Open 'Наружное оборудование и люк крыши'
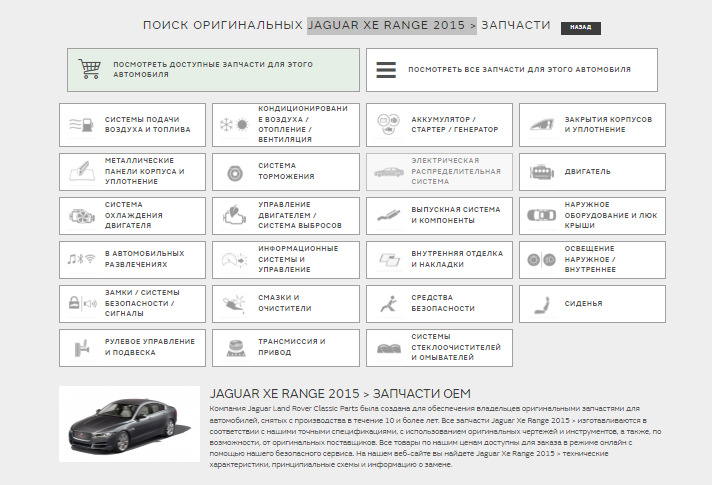Viewport: 712px width, 485px height. point(592,216)
